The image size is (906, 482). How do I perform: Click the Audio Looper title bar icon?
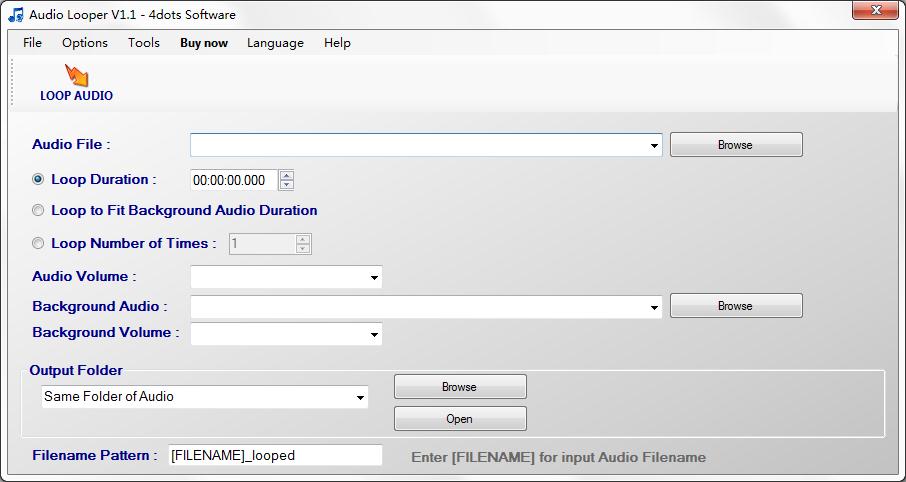[x=15, y=15]
